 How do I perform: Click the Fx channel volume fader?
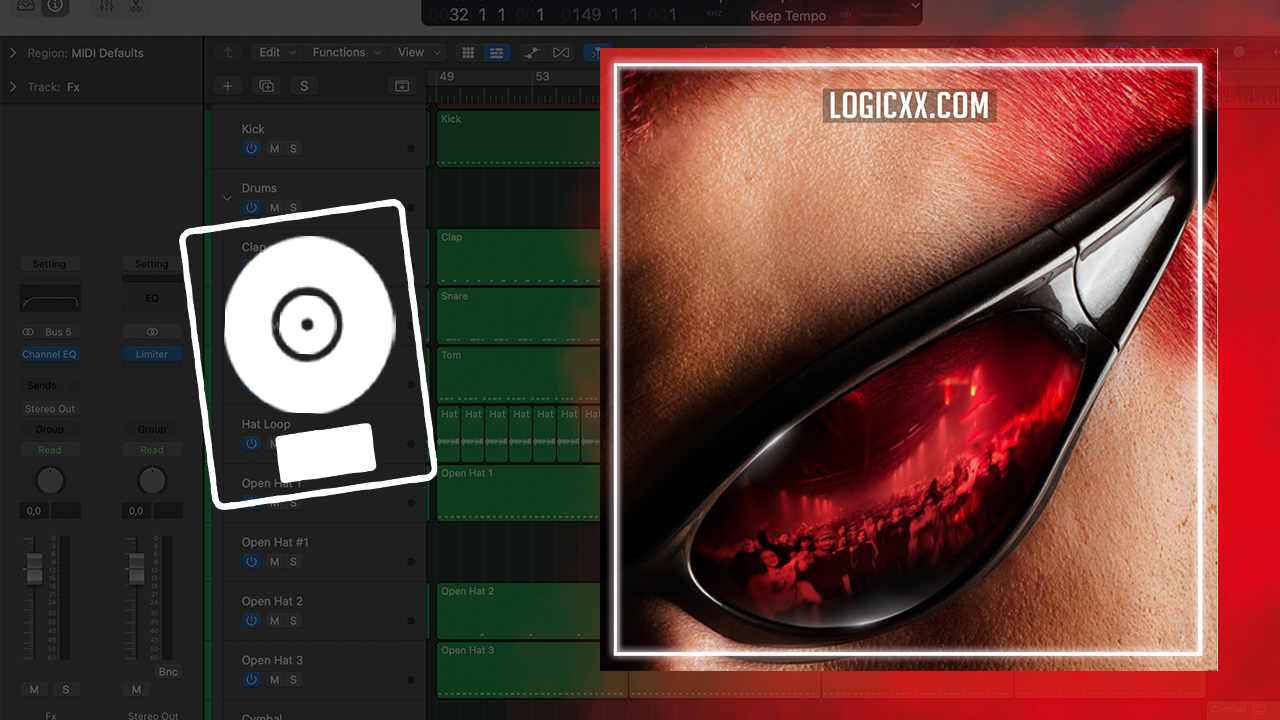tap(34, 568)
